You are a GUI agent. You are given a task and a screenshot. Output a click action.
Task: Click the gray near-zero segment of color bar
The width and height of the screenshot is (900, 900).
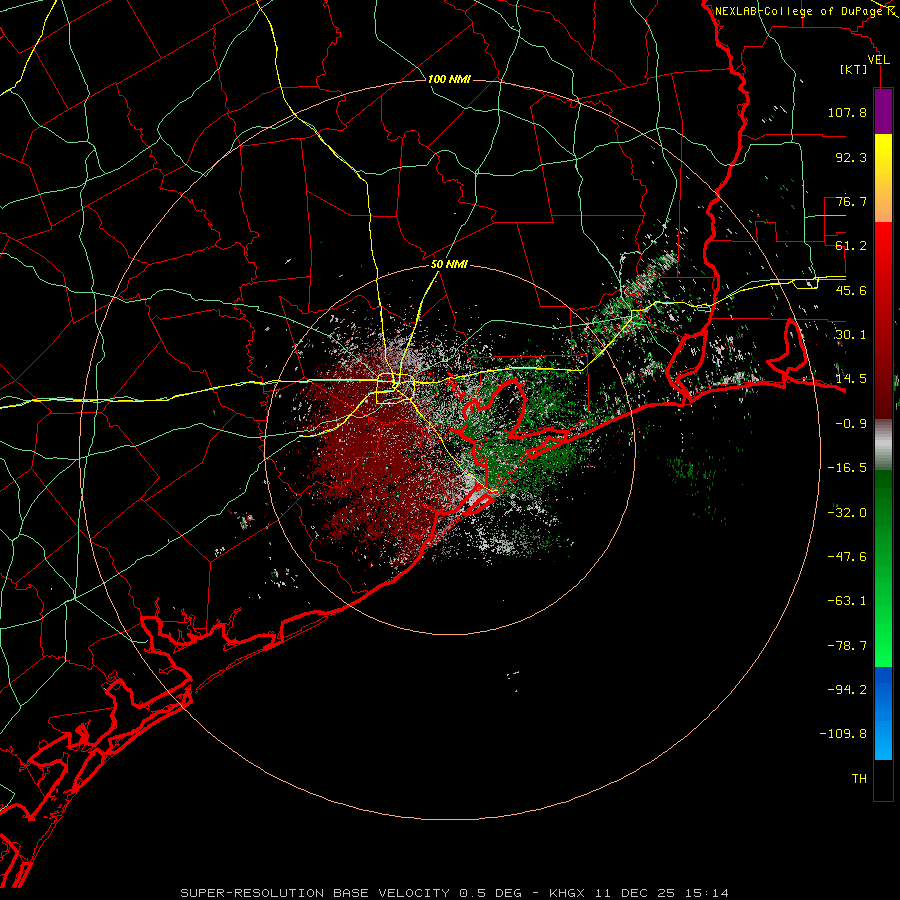point(883,444)
